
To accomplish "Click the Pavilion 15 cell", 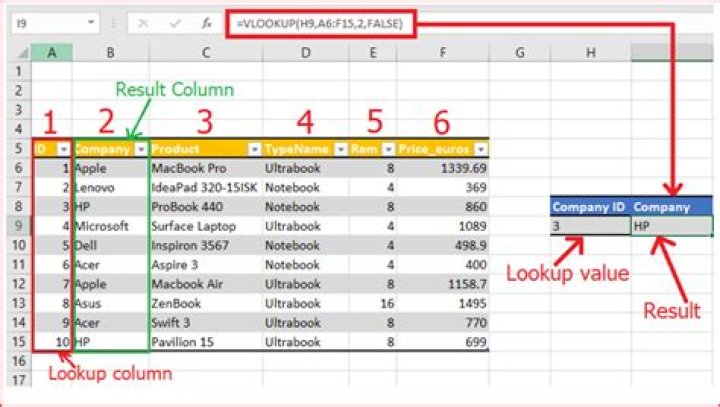I will click(206, 342).
